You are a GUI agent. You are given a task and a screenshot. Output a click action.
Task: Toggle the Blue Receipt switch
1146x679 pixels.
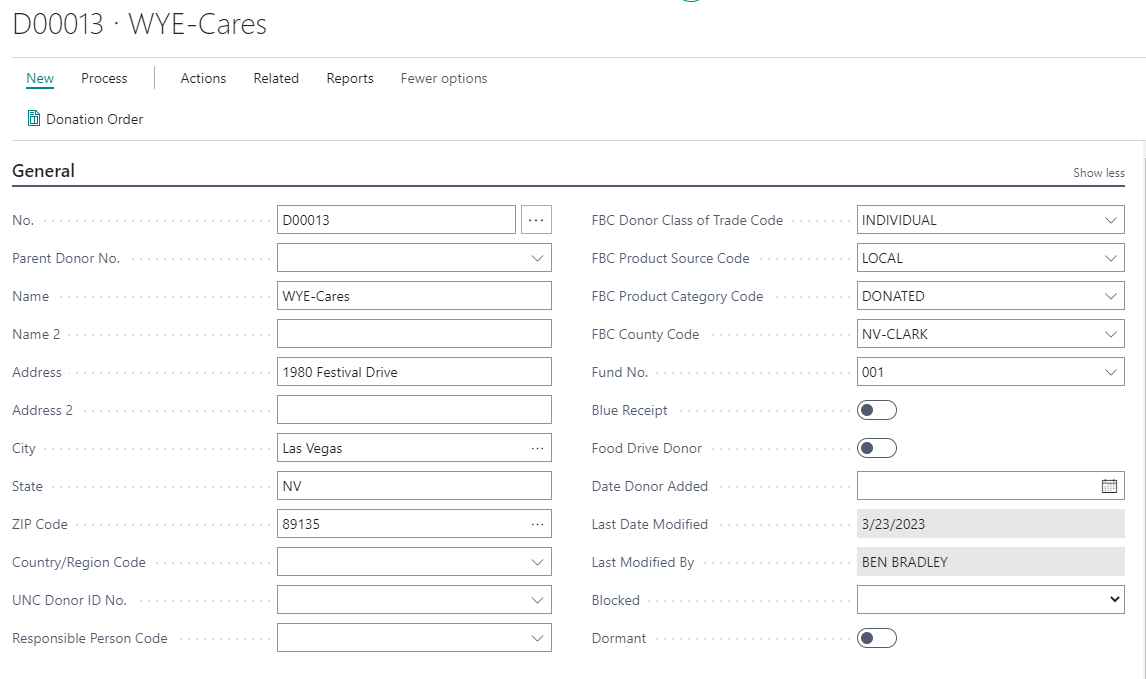click(877, 410)
